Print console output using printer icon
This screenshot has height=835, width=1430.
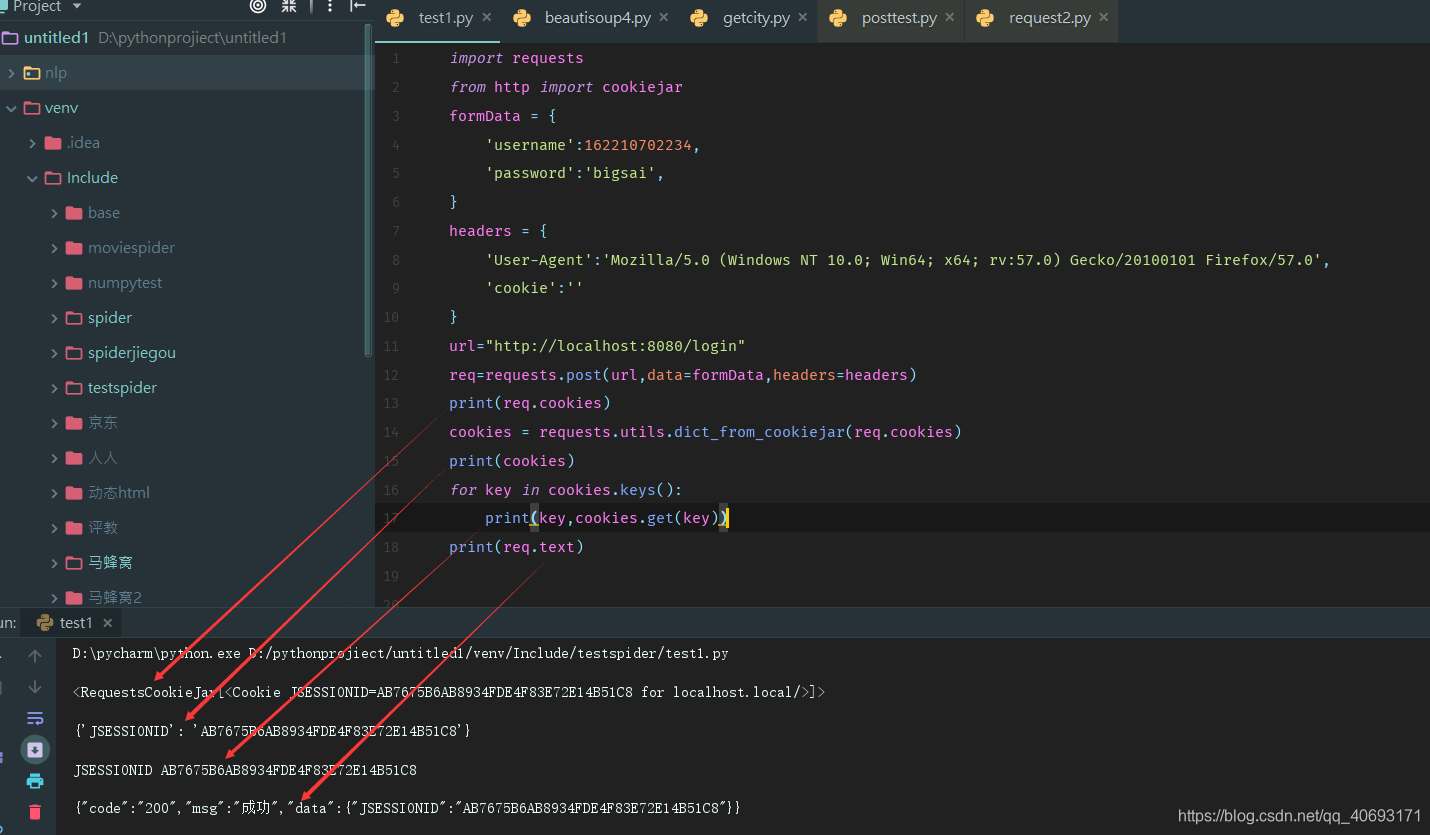[x=34, y=781]
